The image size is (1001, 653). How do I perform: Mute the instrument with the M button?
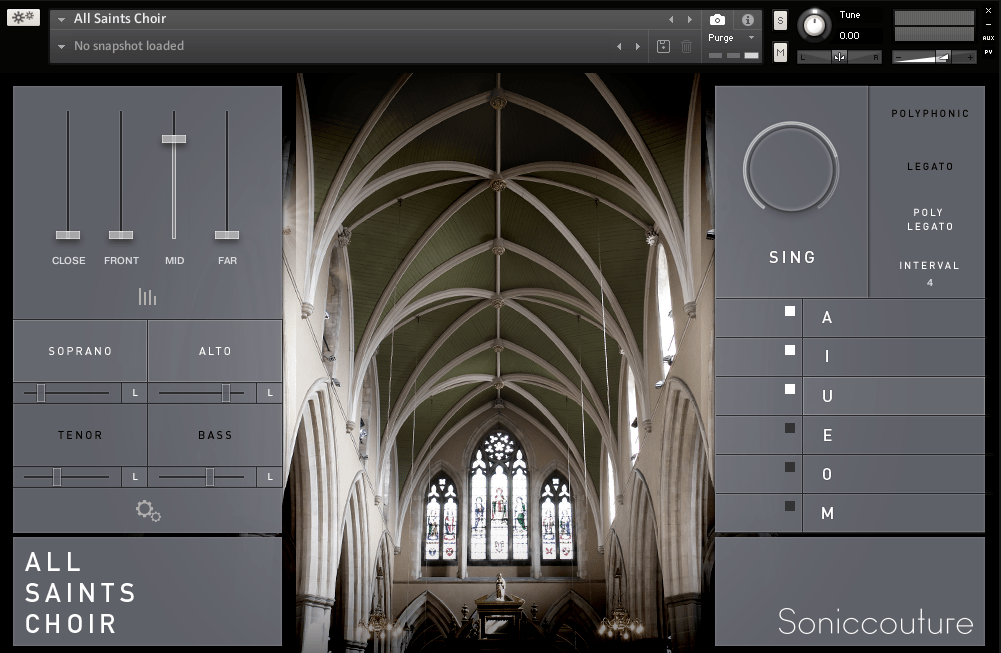click(x=780, y=52)
